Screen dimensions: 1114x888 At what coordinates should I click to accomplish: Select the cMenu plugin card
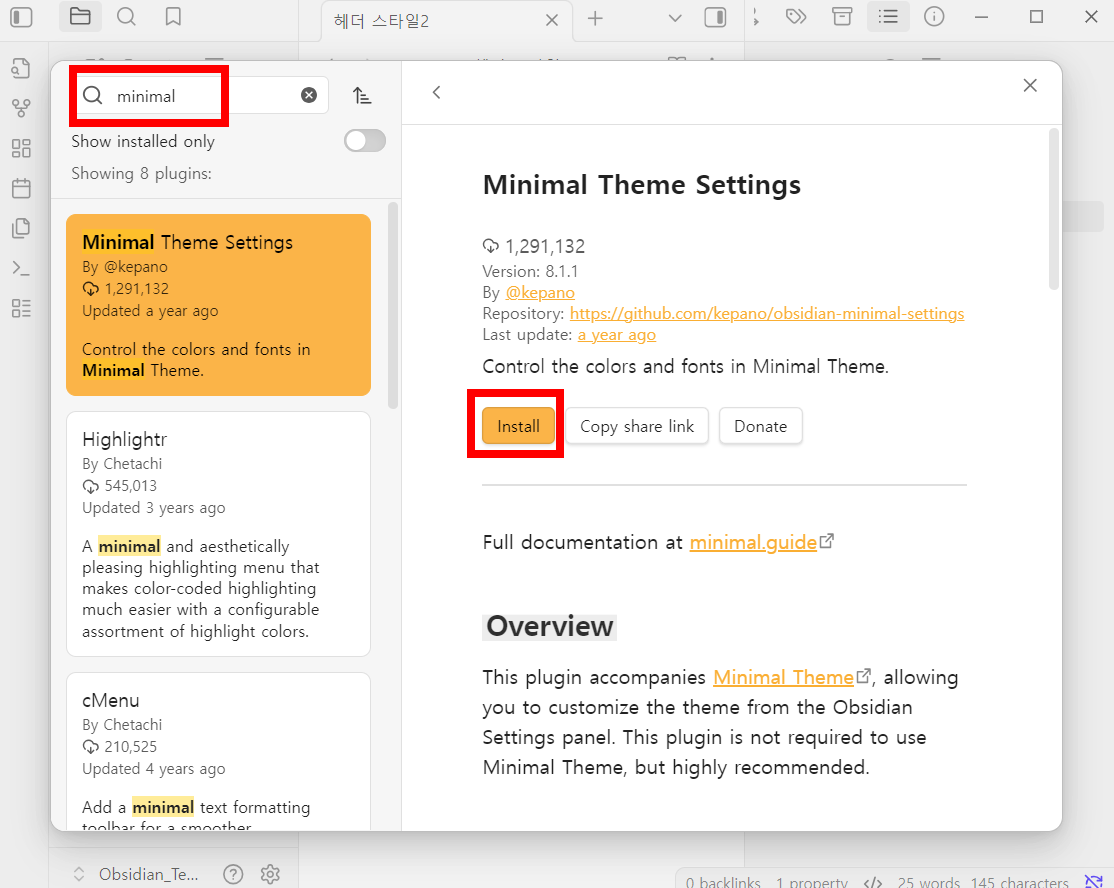coord(218,752)
